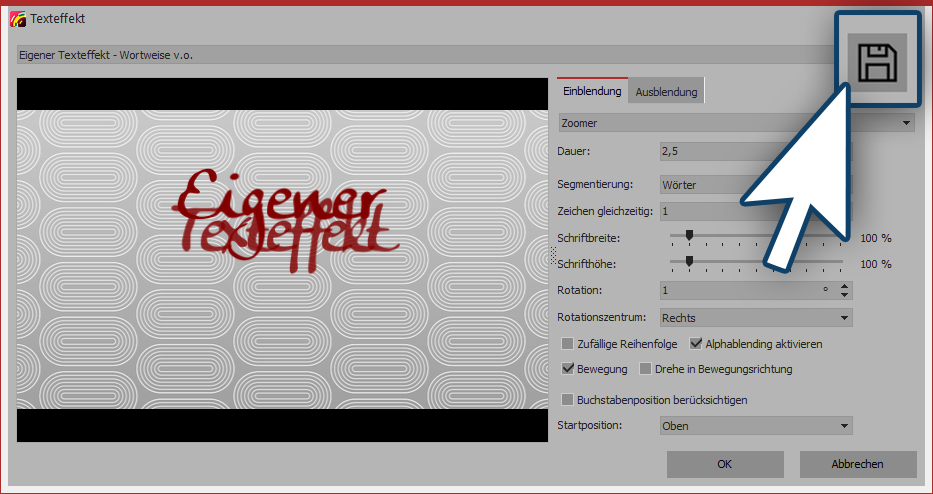Click the Texteffekt application icon in title bar
This screenshot has height=494, width=933.
16,19
